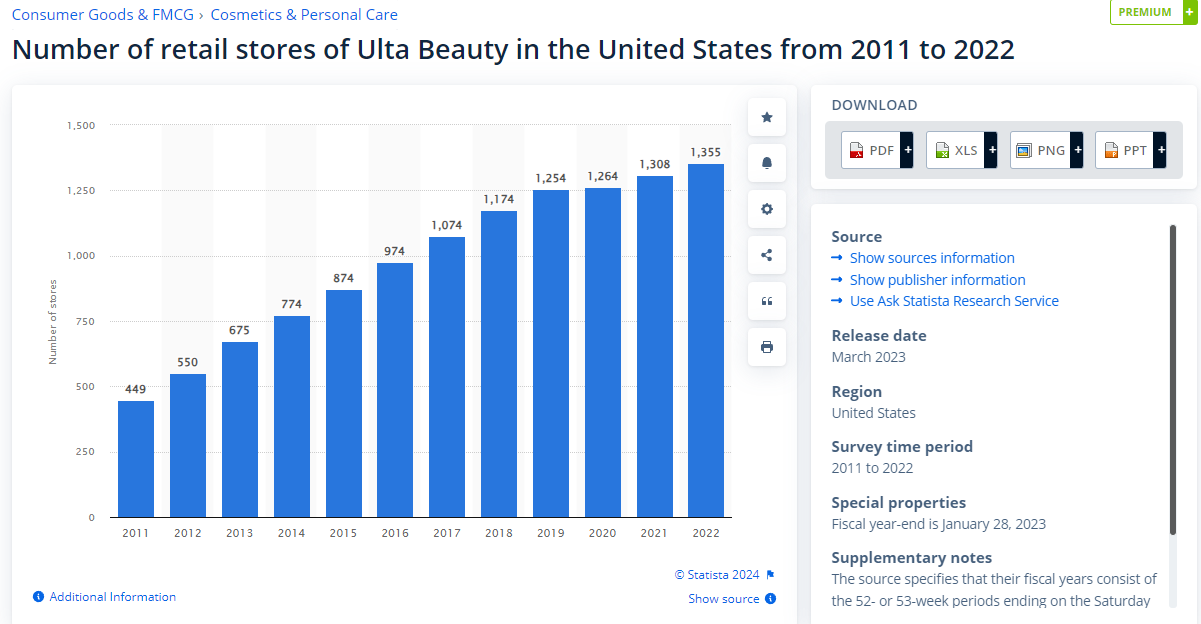Click the 2012 bar labeled 550

pos(188,445)
